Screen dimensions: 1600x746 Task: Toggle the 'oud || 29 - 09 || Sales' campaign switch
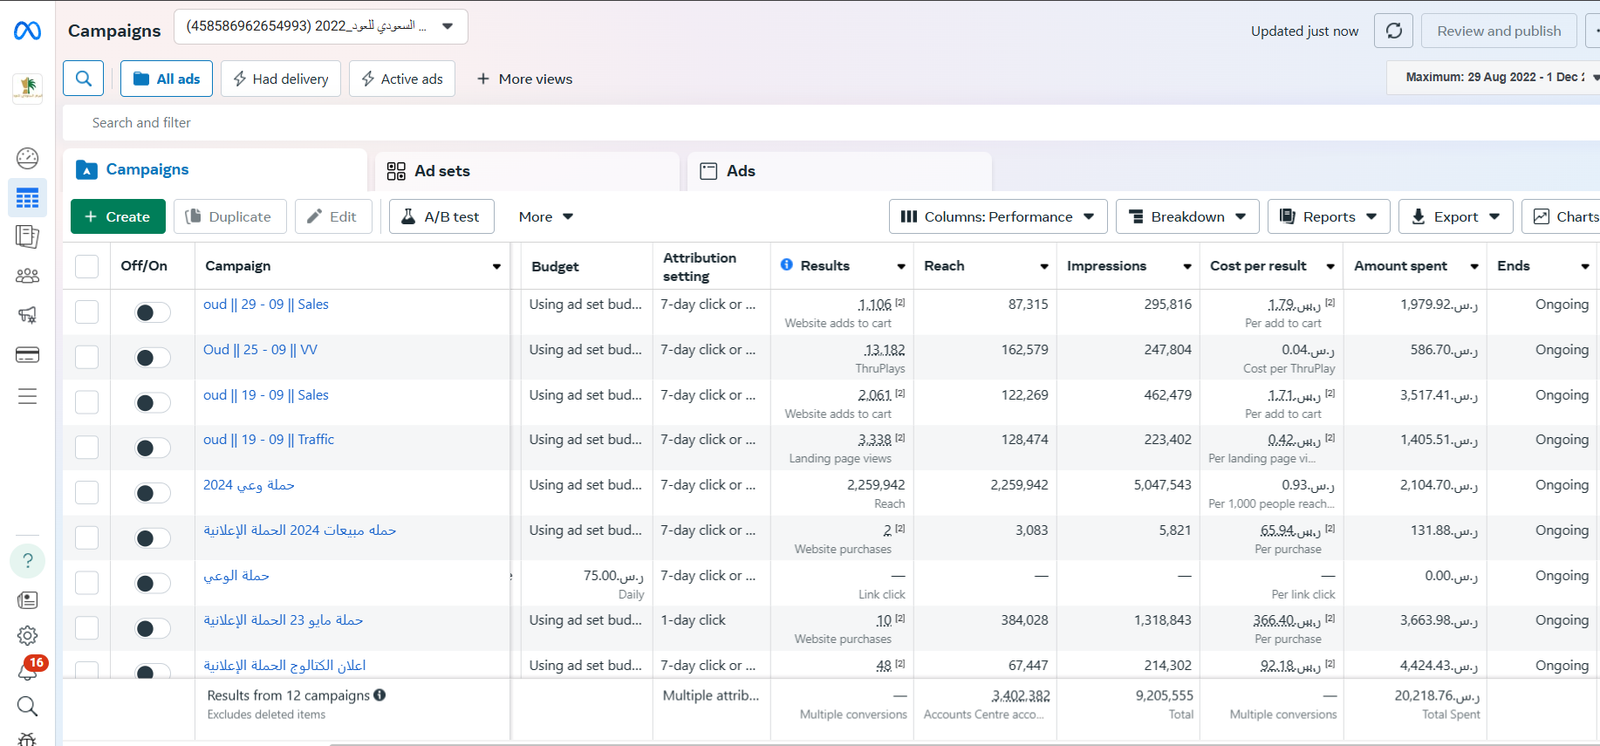tap(152, 313)
